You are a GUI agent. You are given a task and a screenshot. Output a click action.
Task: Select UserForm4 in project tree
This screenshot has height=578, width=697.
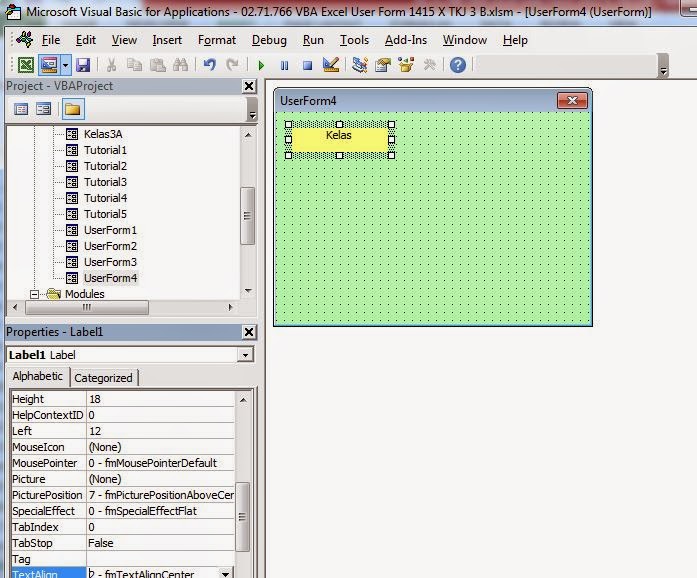pos(110,278)
